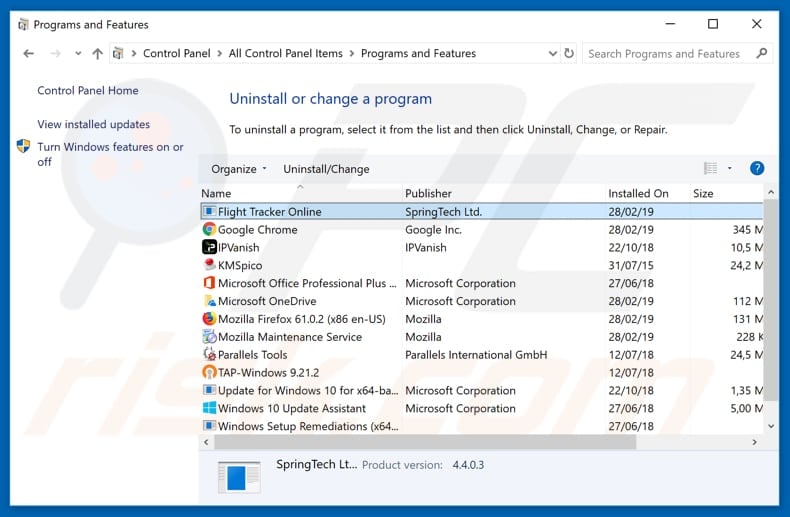Open View installed updates link
Screen dimensions: 790x517
[94, 124]
